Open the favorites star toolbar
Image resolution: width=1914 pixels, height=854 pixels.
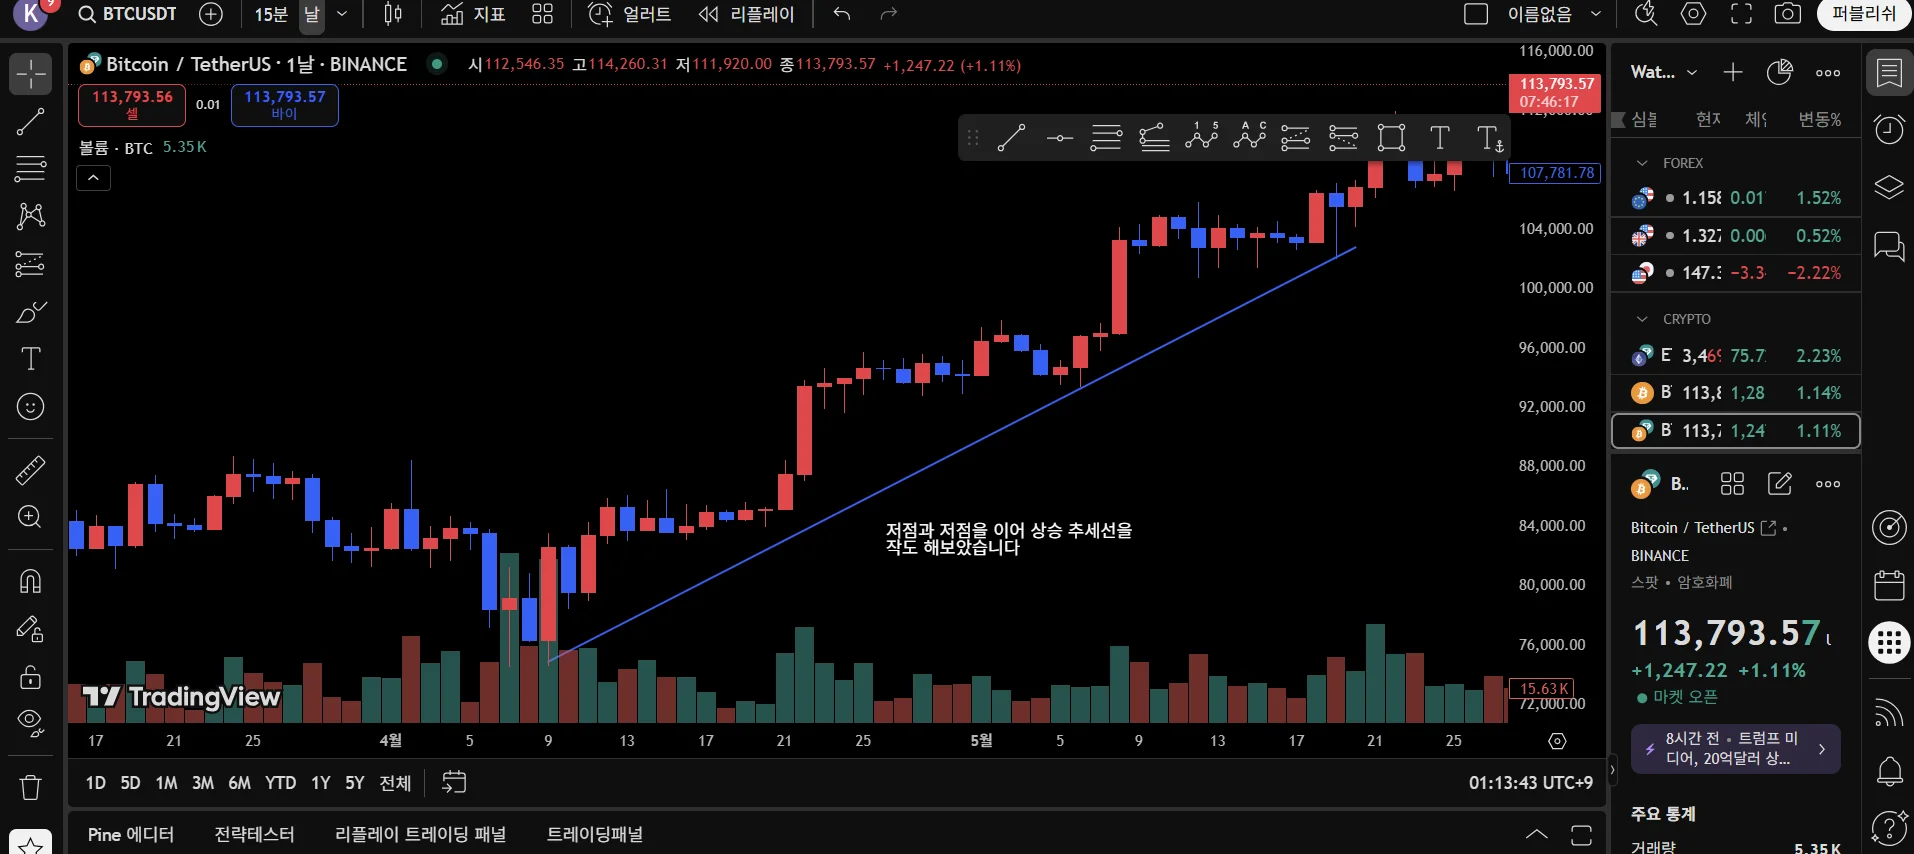point(31,845)
